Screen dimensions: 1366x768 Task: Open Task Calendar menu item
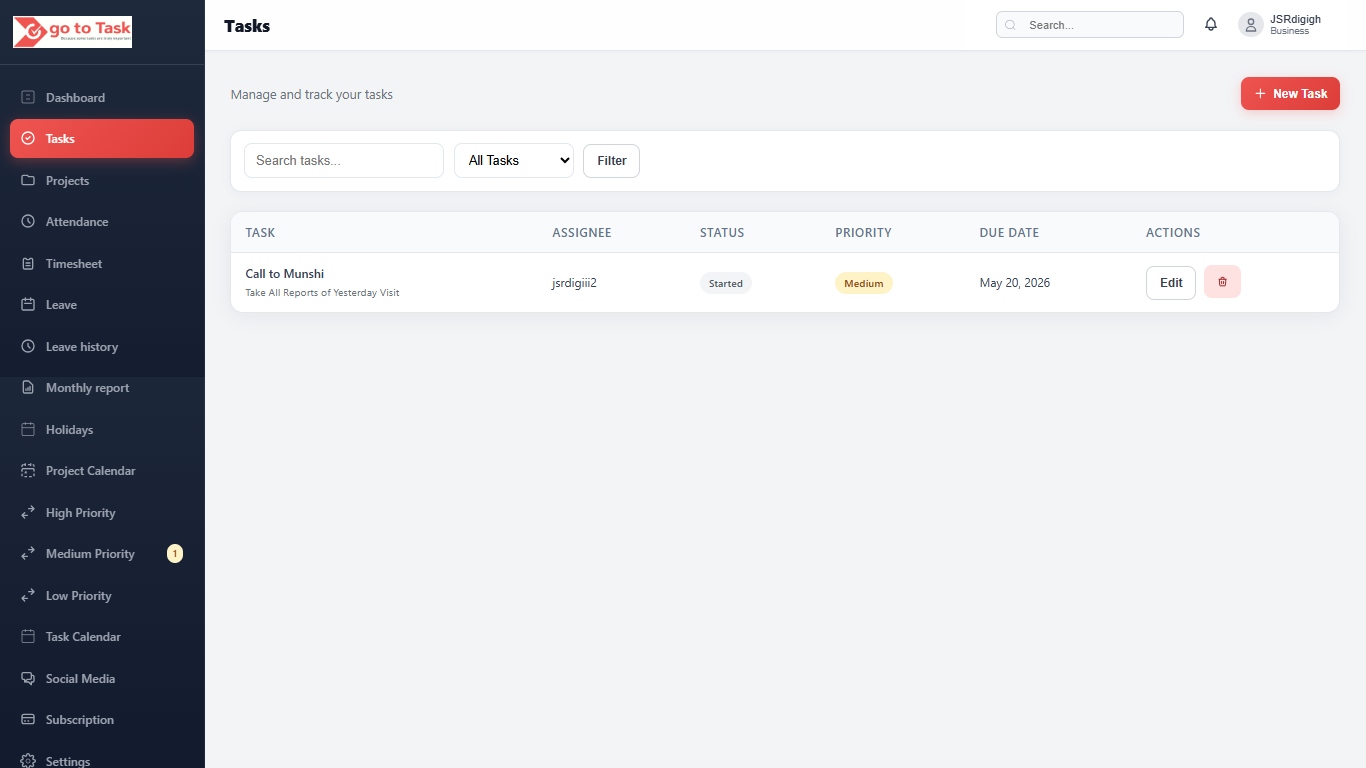102,637
